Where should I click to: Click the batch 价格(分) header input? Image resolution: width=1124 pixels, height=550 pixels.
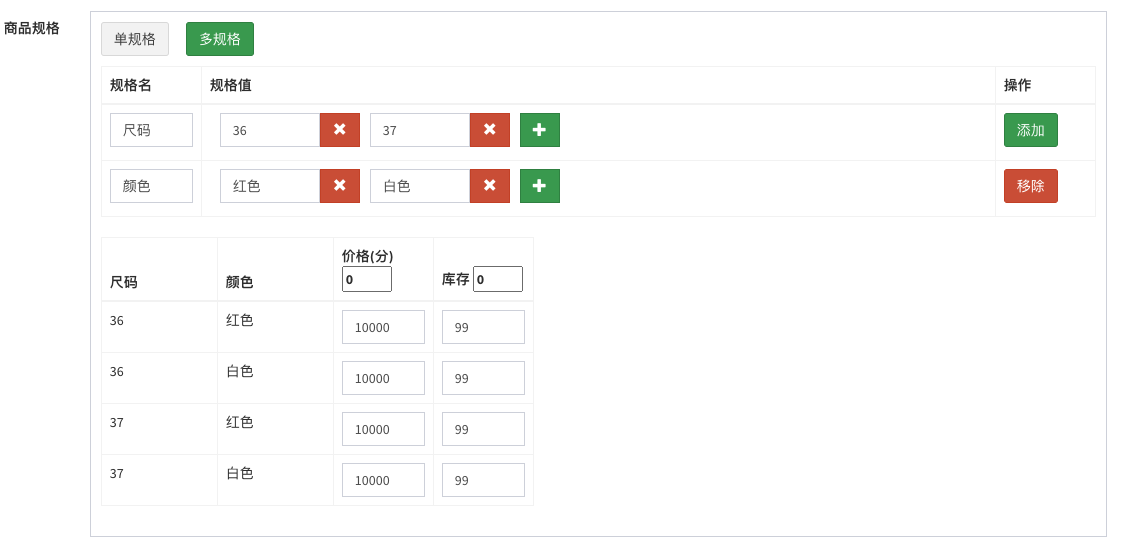(x=367, y=279)
